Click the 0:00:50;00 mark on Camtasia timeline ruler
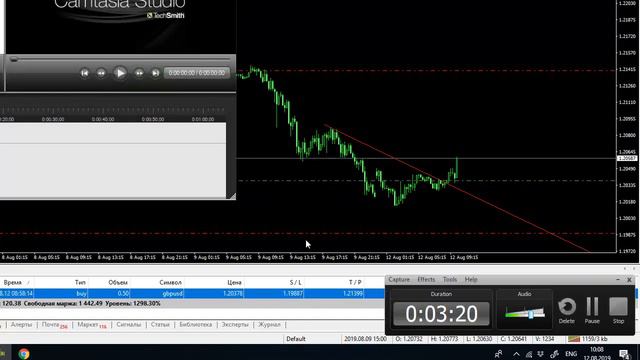640x360 pixels. tap(153, 119)
